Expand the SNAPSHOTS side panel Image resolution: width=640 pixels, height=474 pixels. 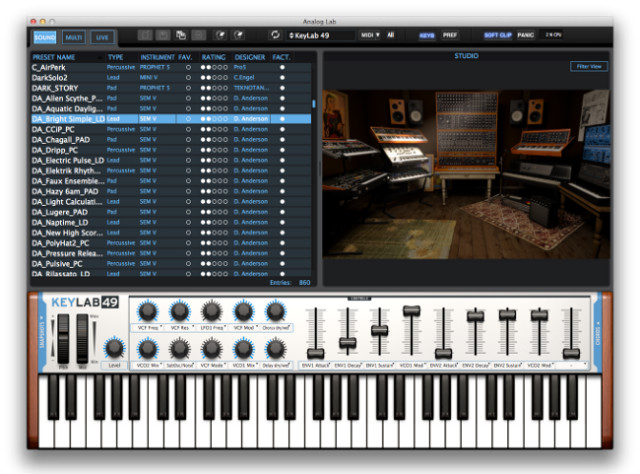(x=41, y=333)
